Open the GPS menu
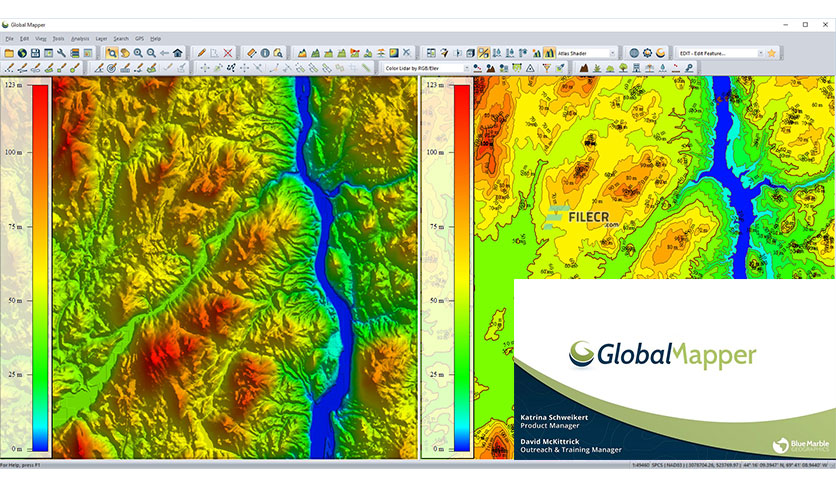836x484 pixels. click(140, 38)
